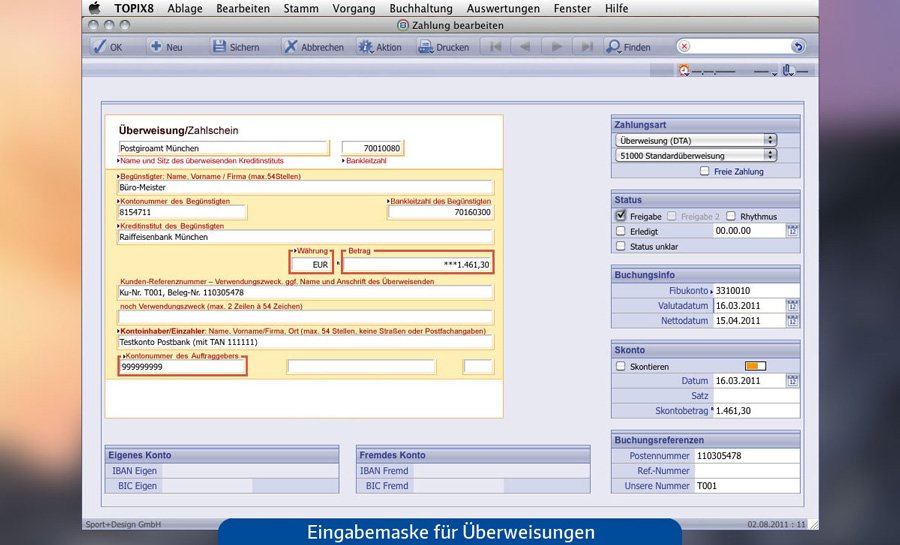Open calendar picker for Skonto Datum

tap(793, 380)
